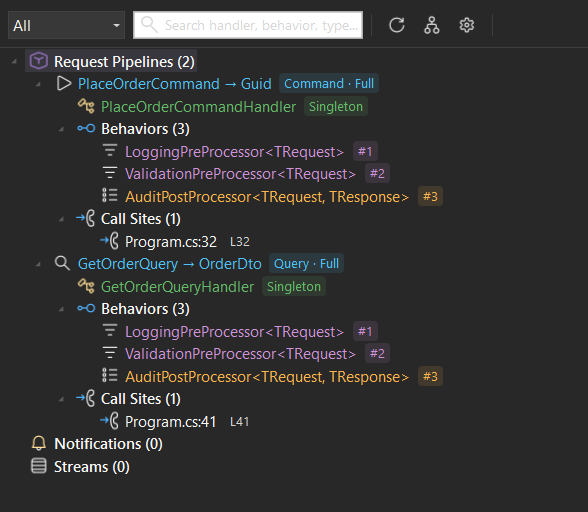The width and height of the screenshot is (588, 512).
Task: Click the bell icon beside Notifications
Action: pos(39,443)
